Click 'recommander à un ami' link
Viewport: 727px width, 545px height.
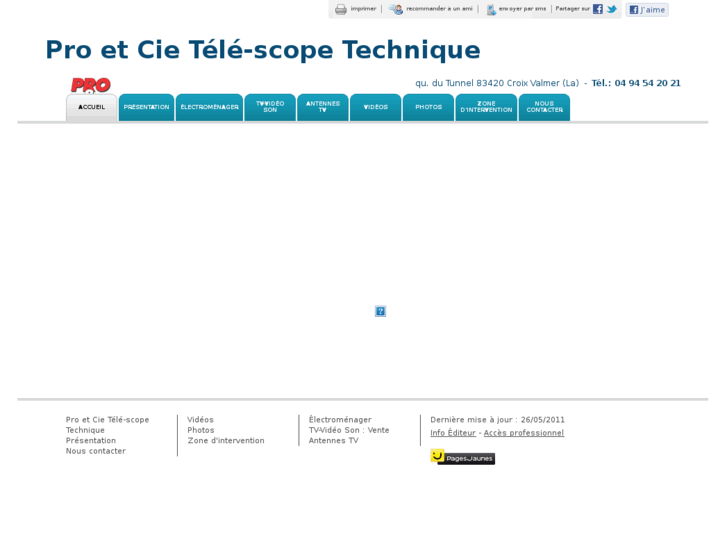point(439,8)
